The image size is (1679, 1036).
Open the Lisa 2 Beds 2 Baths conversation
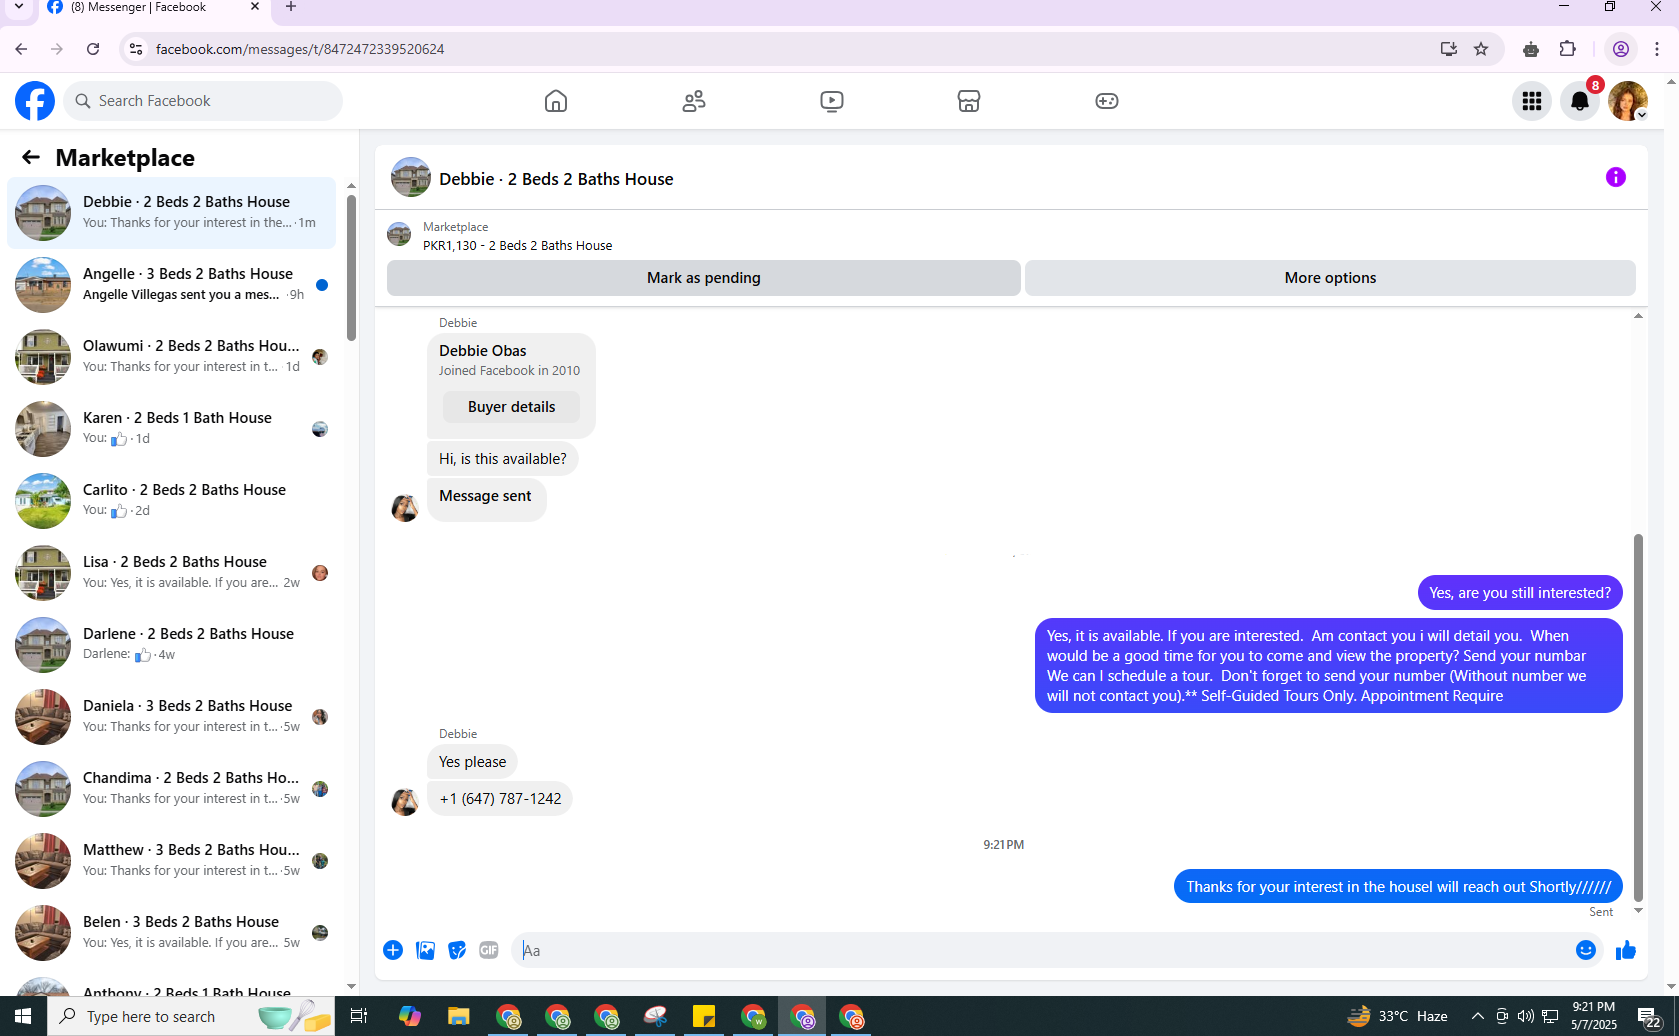(x=171, y=572)
